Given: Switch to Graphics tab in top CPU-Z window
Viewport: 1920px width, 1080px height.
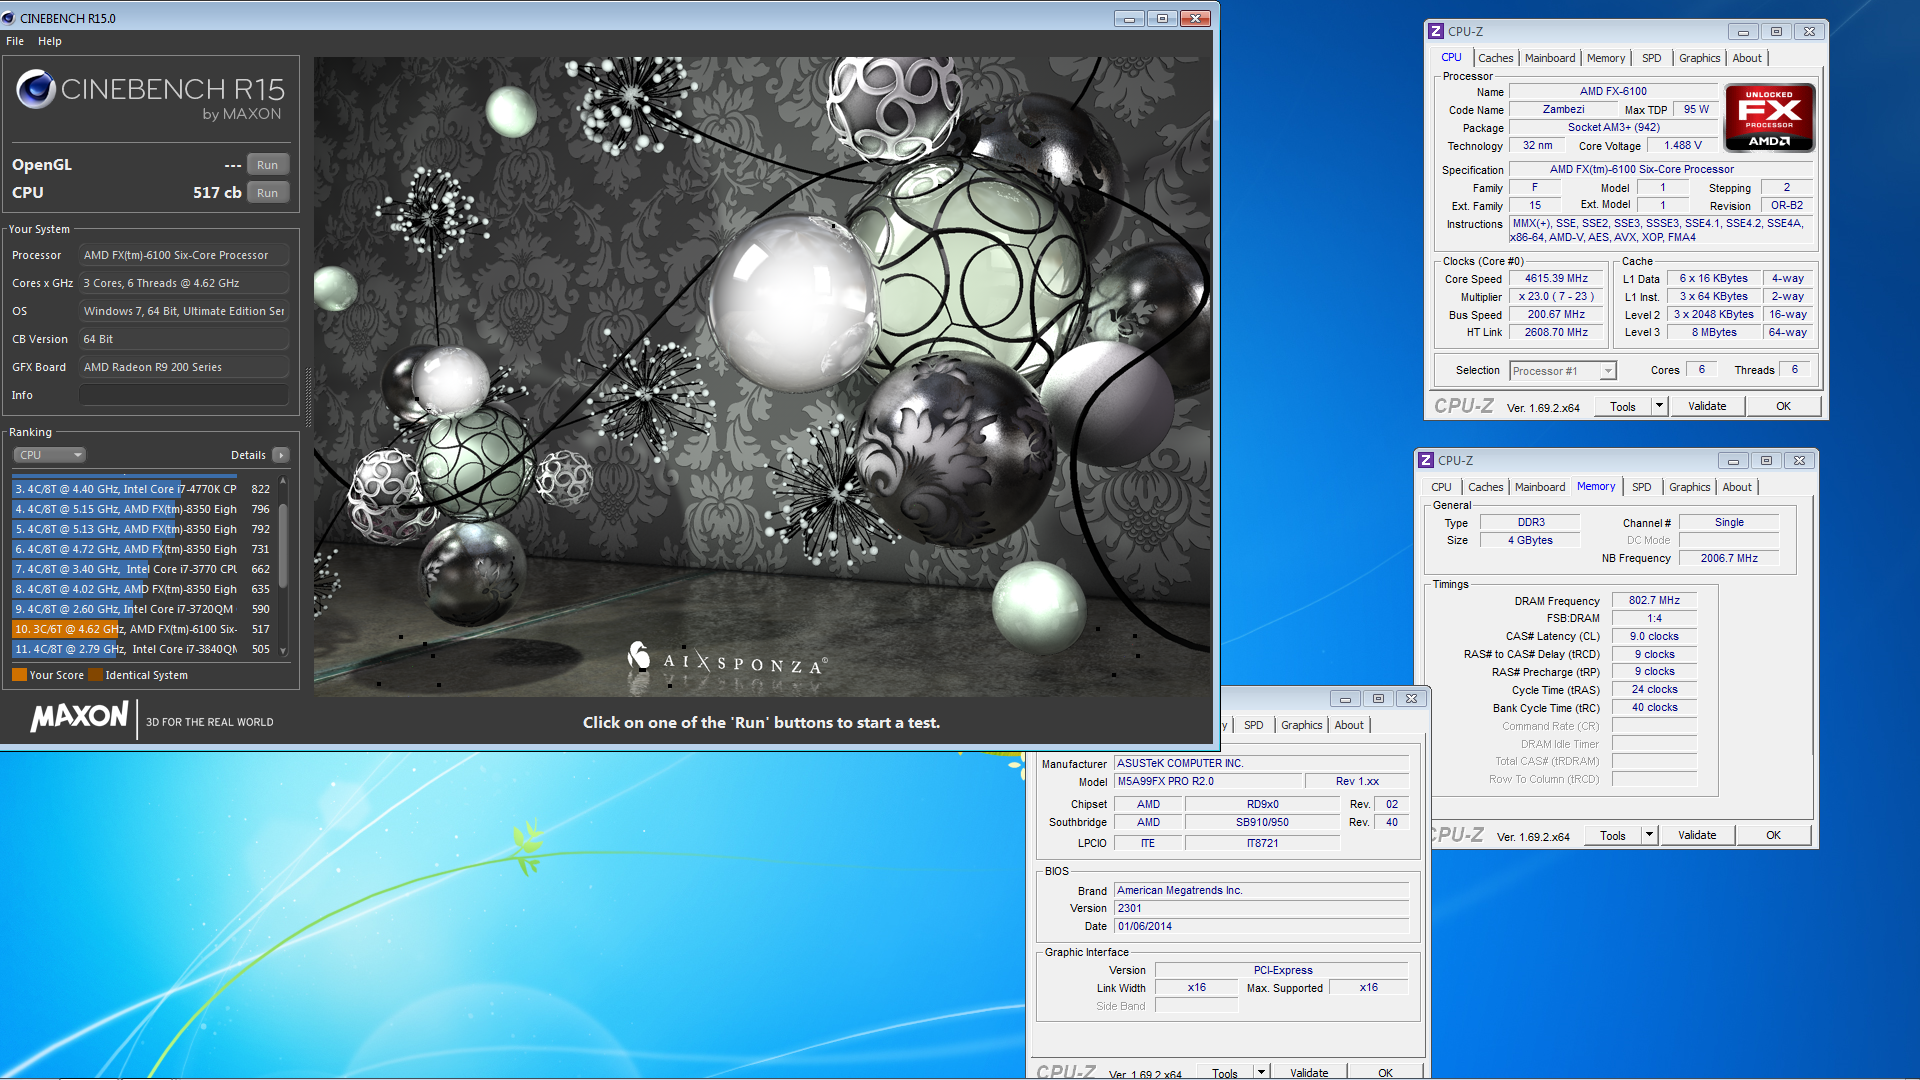Looking at the screenshot, I should pyautogui.click(x=1699, y=58).
